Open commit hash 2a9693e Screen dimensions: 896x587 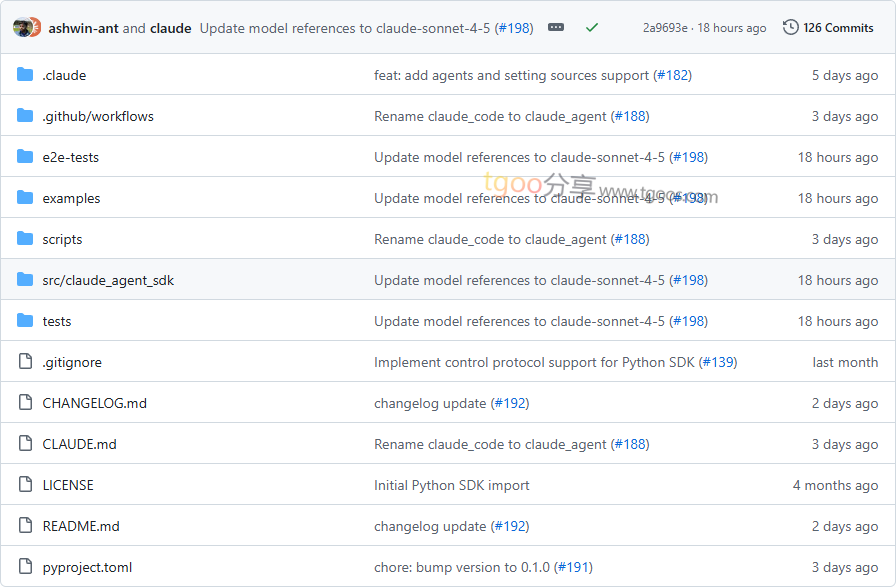(665, 28)
